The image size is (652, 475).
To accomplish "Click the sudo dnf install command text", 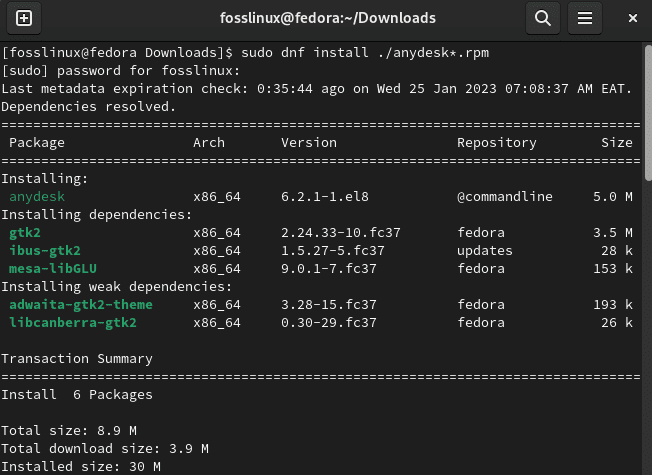I will [x=365, y=53].
